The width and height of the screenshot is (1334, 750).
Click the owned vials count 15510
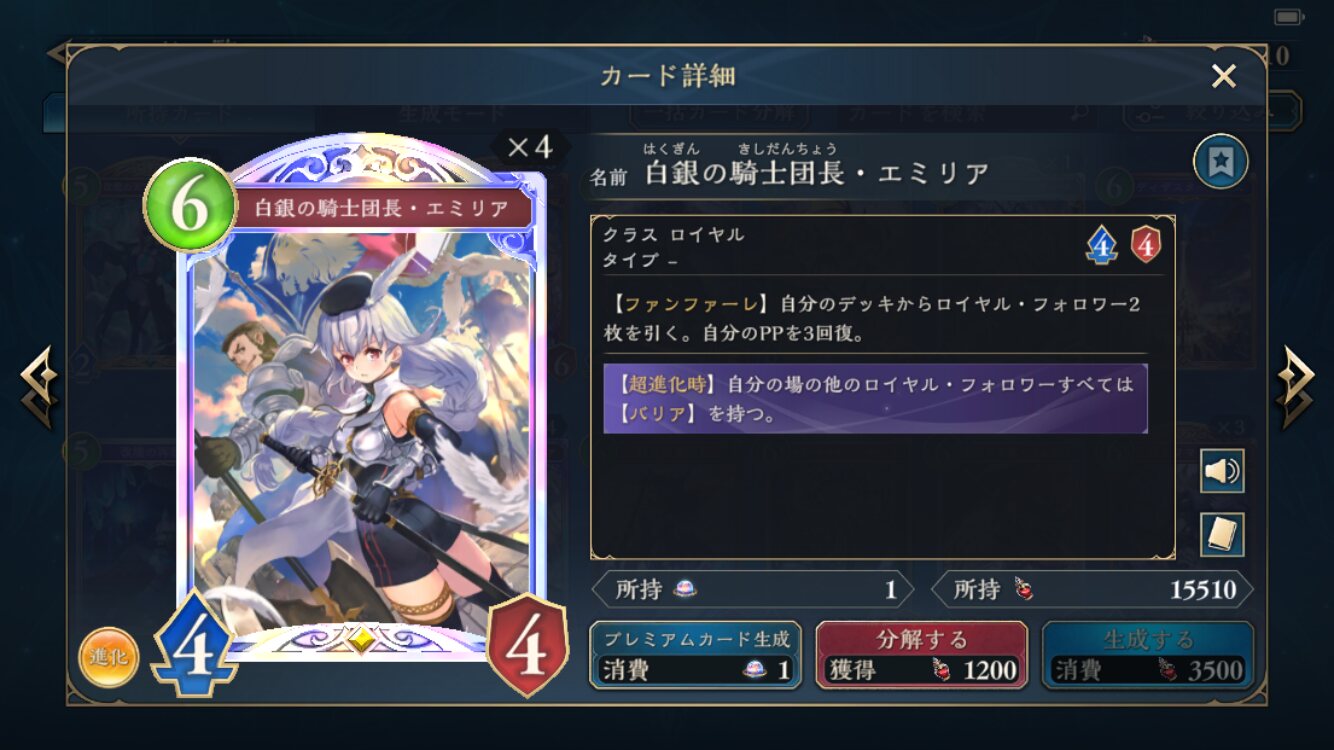click(x=1203, y=590)
